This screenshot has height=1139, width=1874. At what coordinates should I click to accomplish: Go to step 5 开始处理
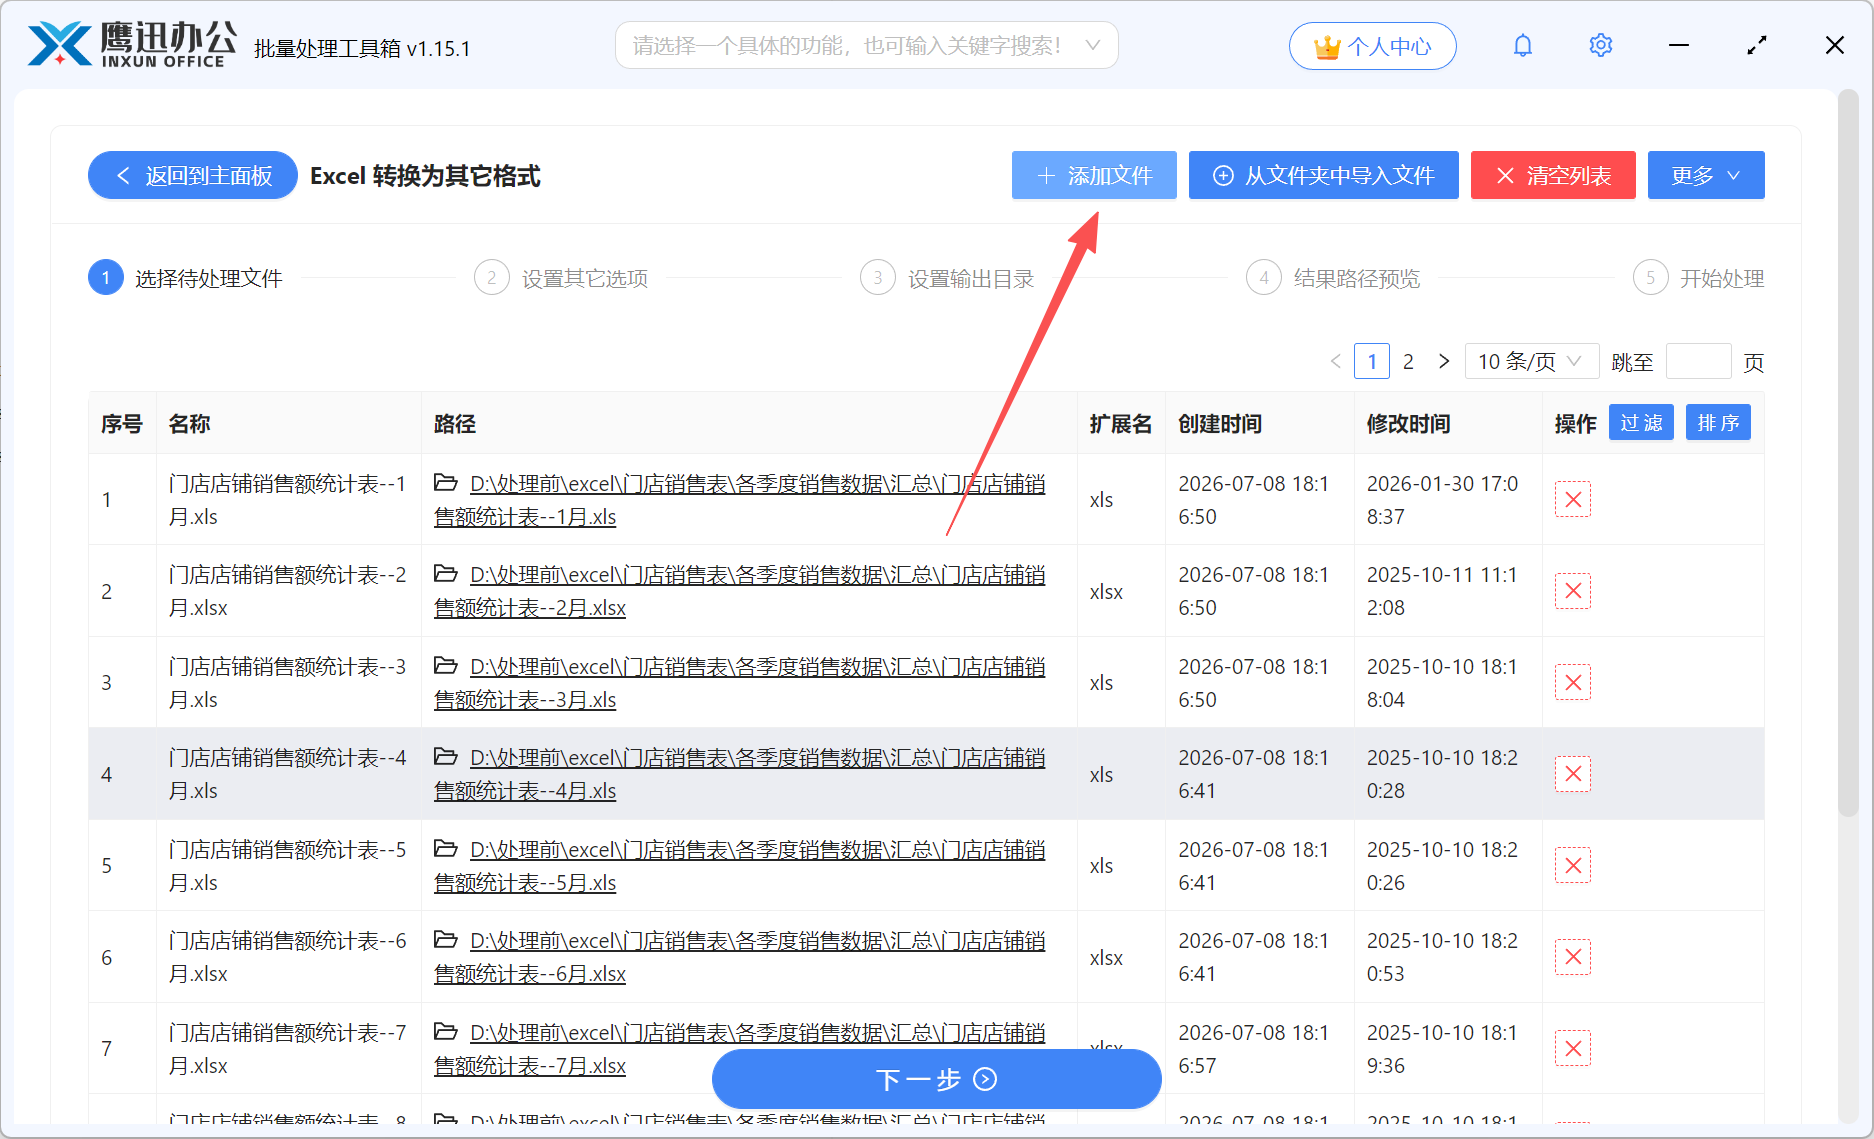click(x=1698, y=278)
